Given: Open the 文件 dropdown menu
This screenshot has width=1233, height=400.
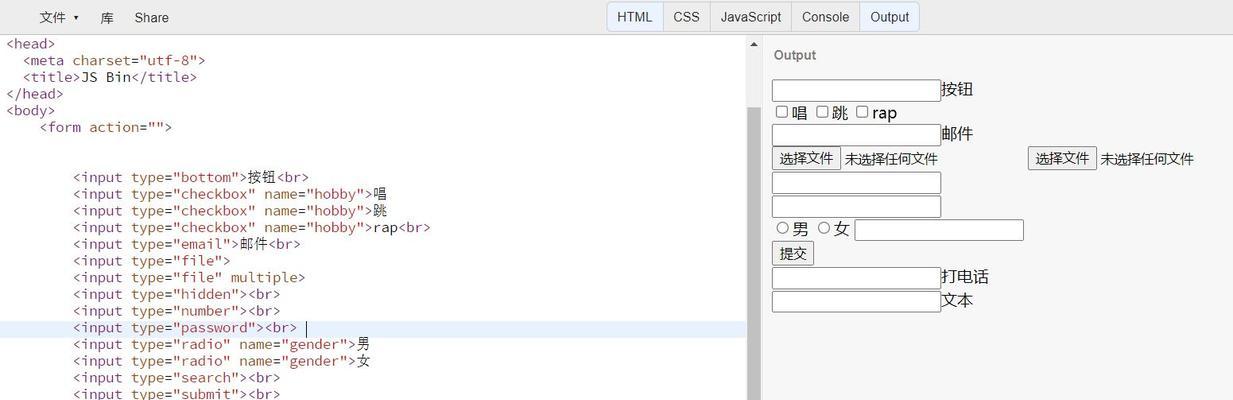Looking at the screenshot, I should [58, 17].
